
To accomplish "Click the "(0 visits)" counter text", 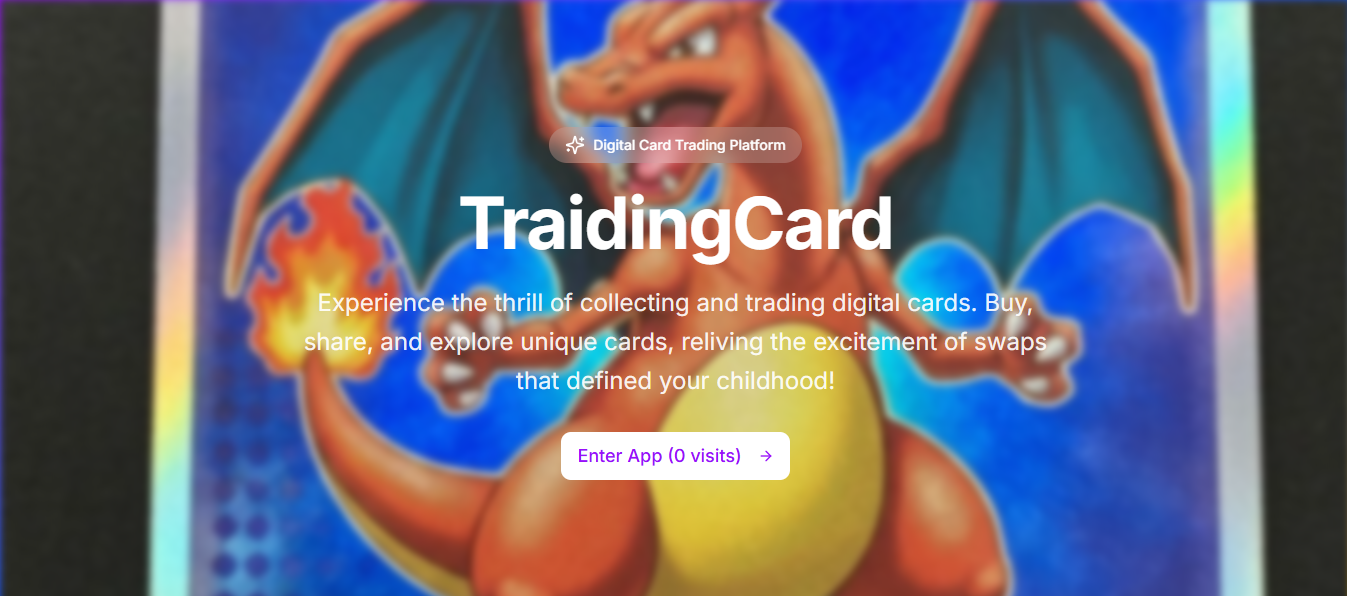I will pos(704,456).
